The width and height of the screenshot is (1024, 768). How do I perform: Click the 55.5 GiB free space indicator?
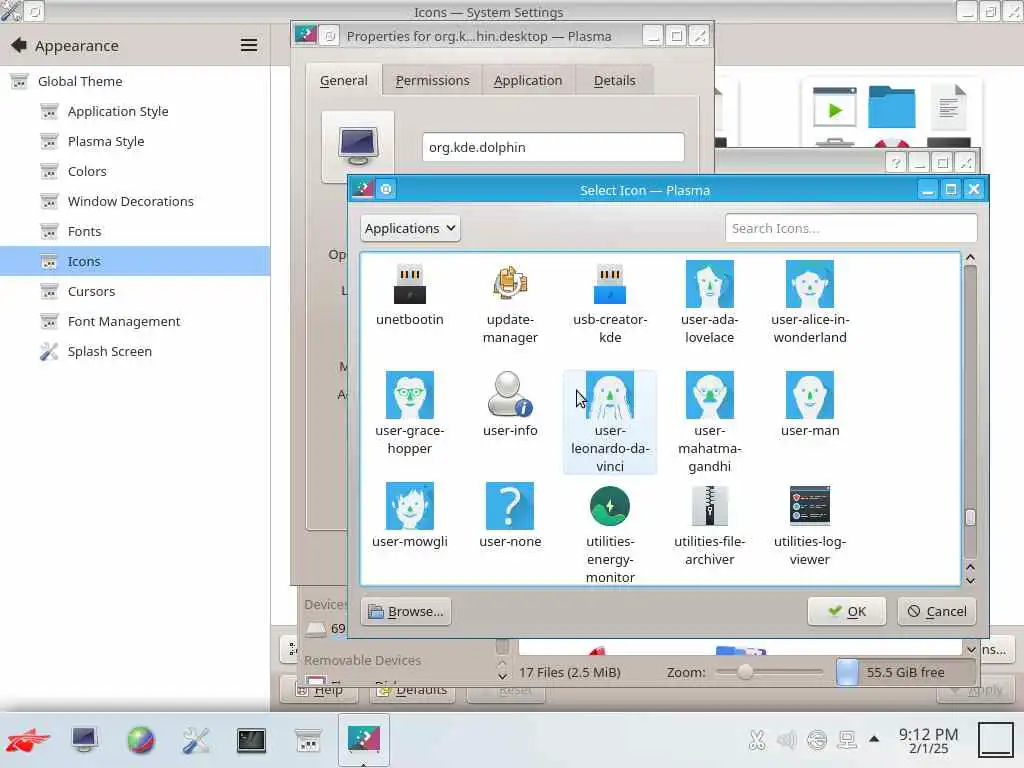(905, 672)
